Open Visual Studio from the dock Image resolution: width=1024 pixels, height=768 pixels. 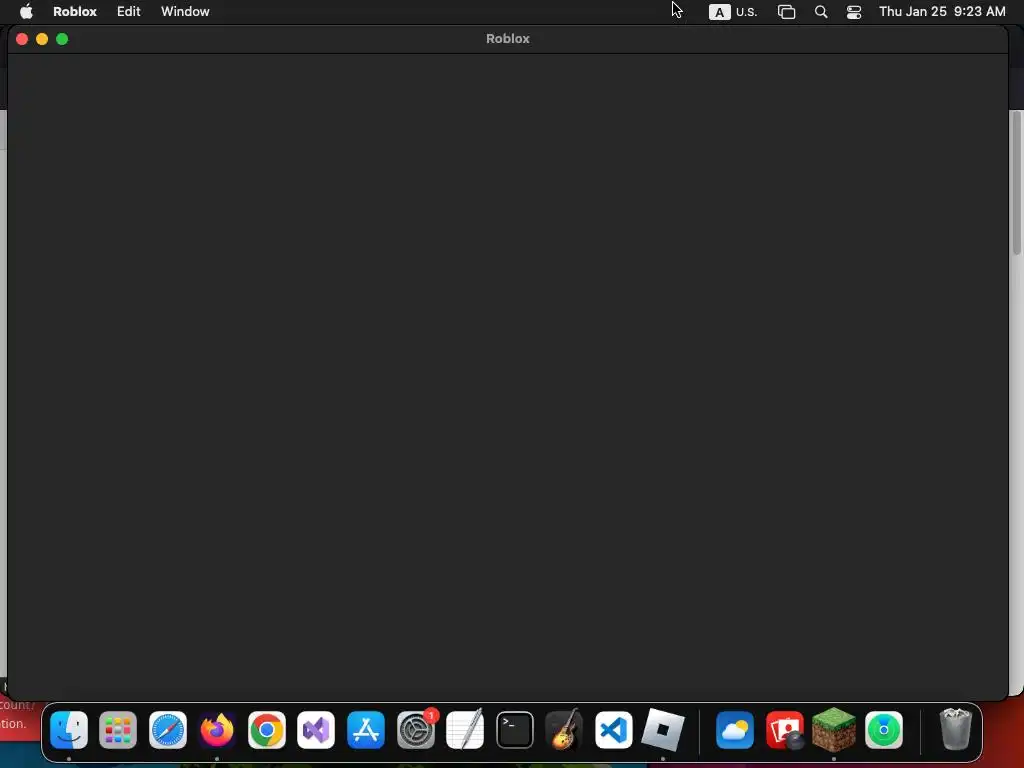tap(316, 729)
